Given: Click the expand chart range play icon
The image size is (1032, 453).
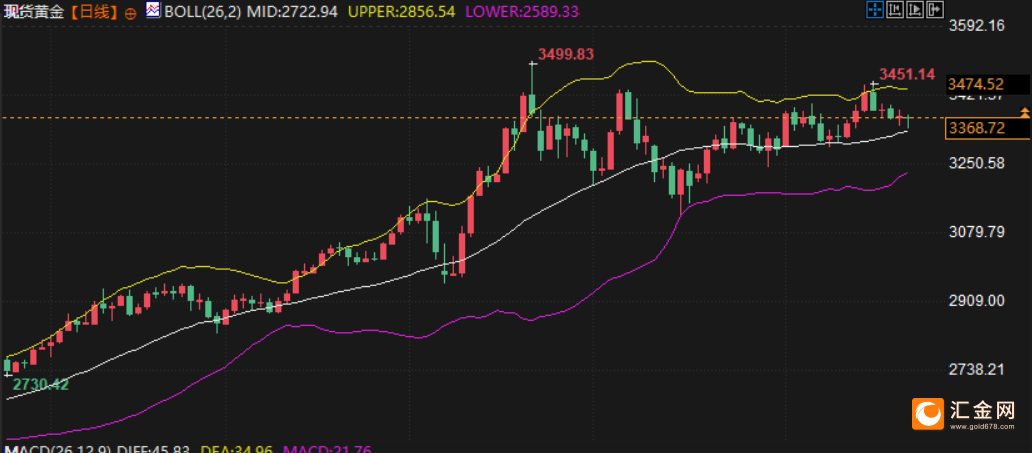Looking at the screenshot, I should (915, 9).
